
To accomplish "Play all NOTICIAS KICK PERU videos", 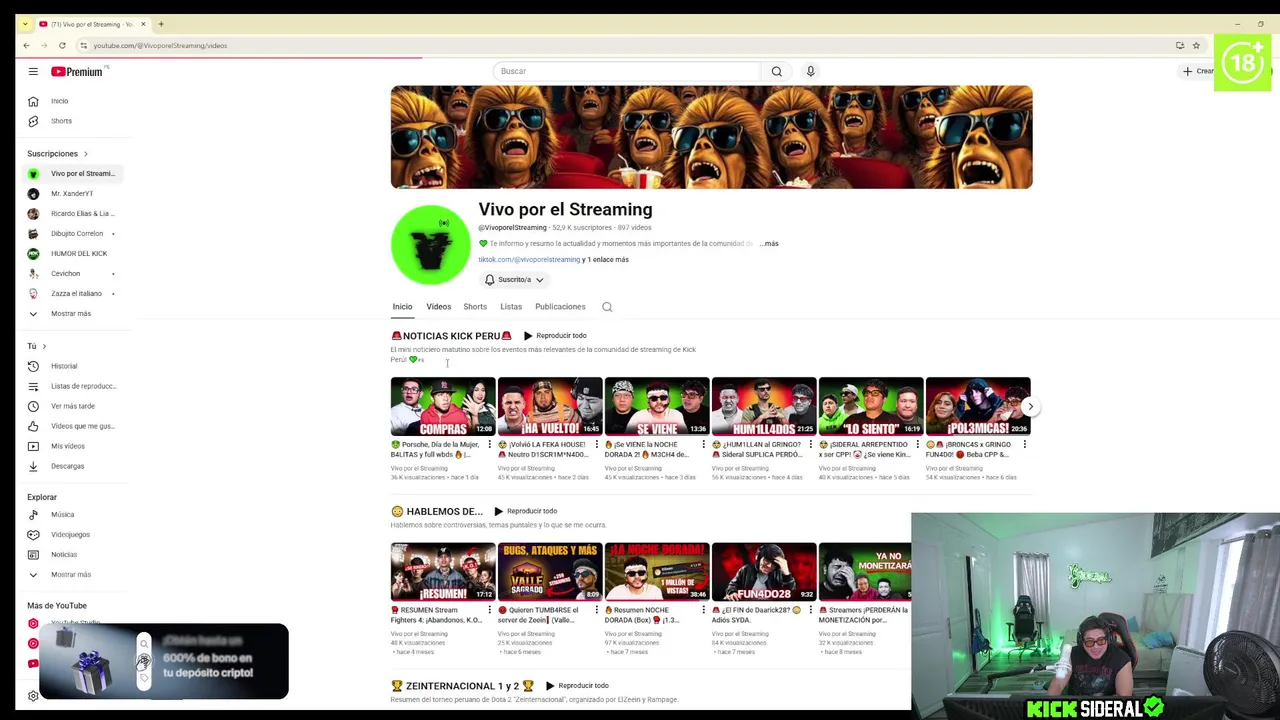I will pos(555,336).
